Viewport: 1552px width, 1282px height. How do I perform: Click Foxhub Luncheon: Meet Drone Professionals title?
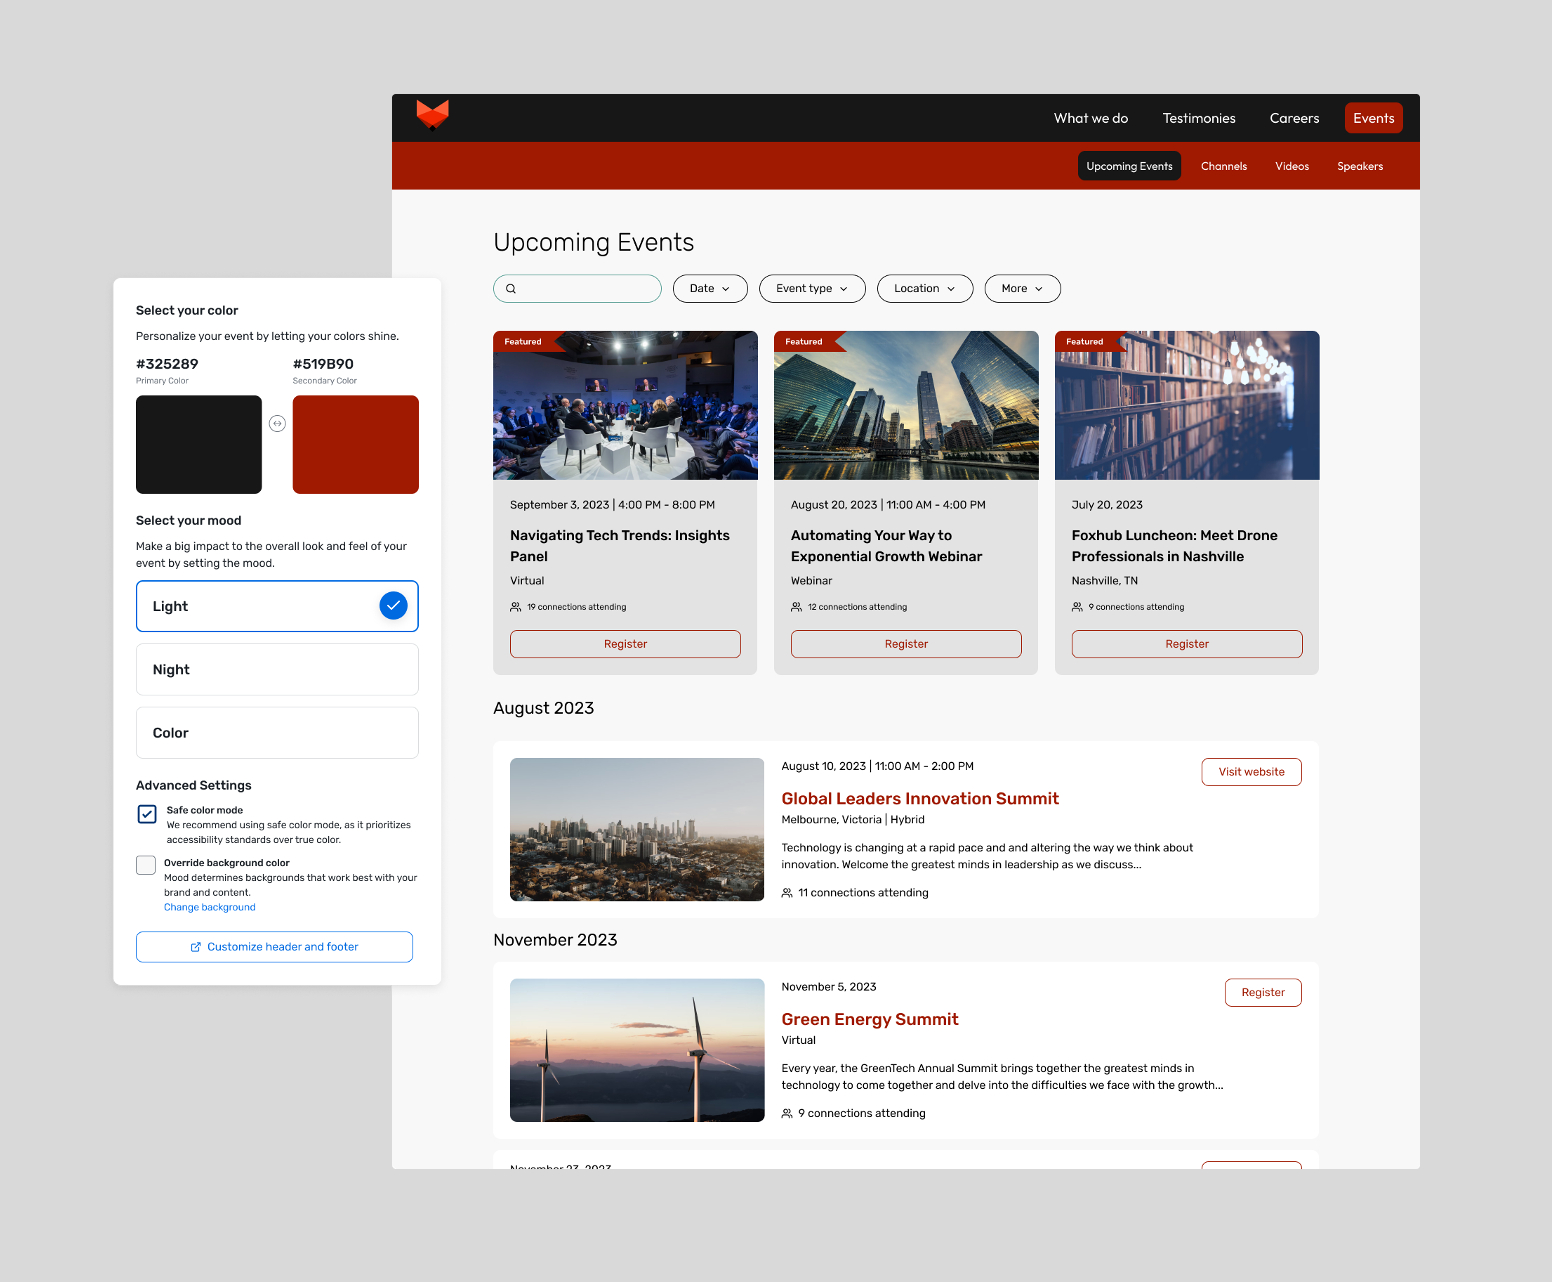[x=1175, y=546]
